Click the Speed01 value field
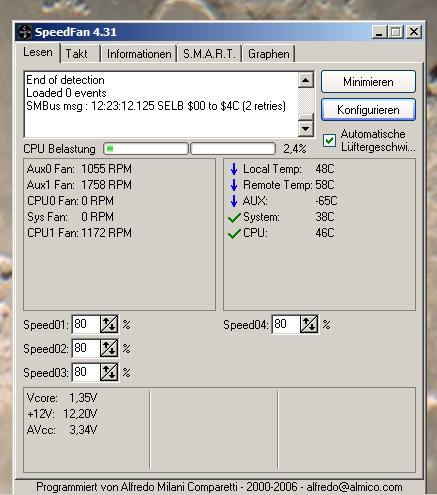The image size is (437, 495). [86, 324]
